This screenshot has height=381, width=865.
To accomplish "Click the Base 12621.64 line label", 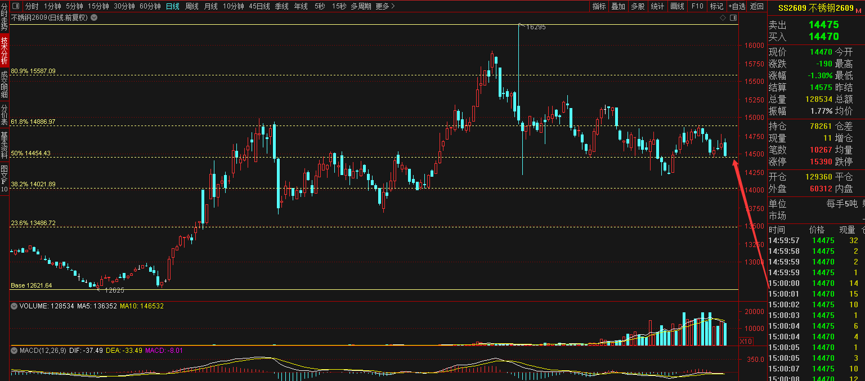I will [x=31, y=286].
